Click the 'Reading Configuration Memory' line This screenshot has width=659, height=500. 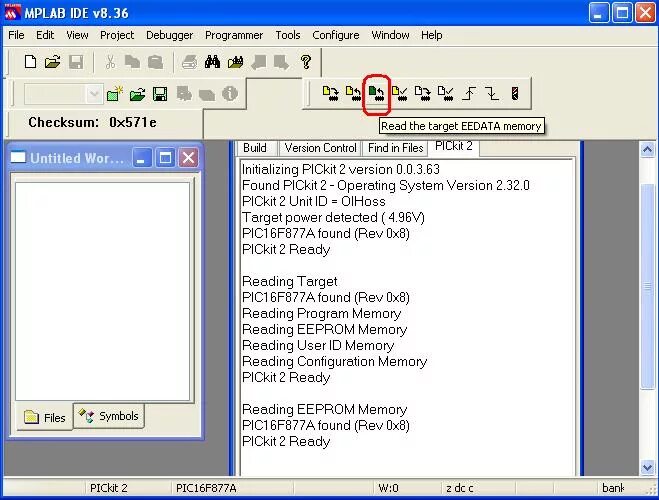click(334, 361)
